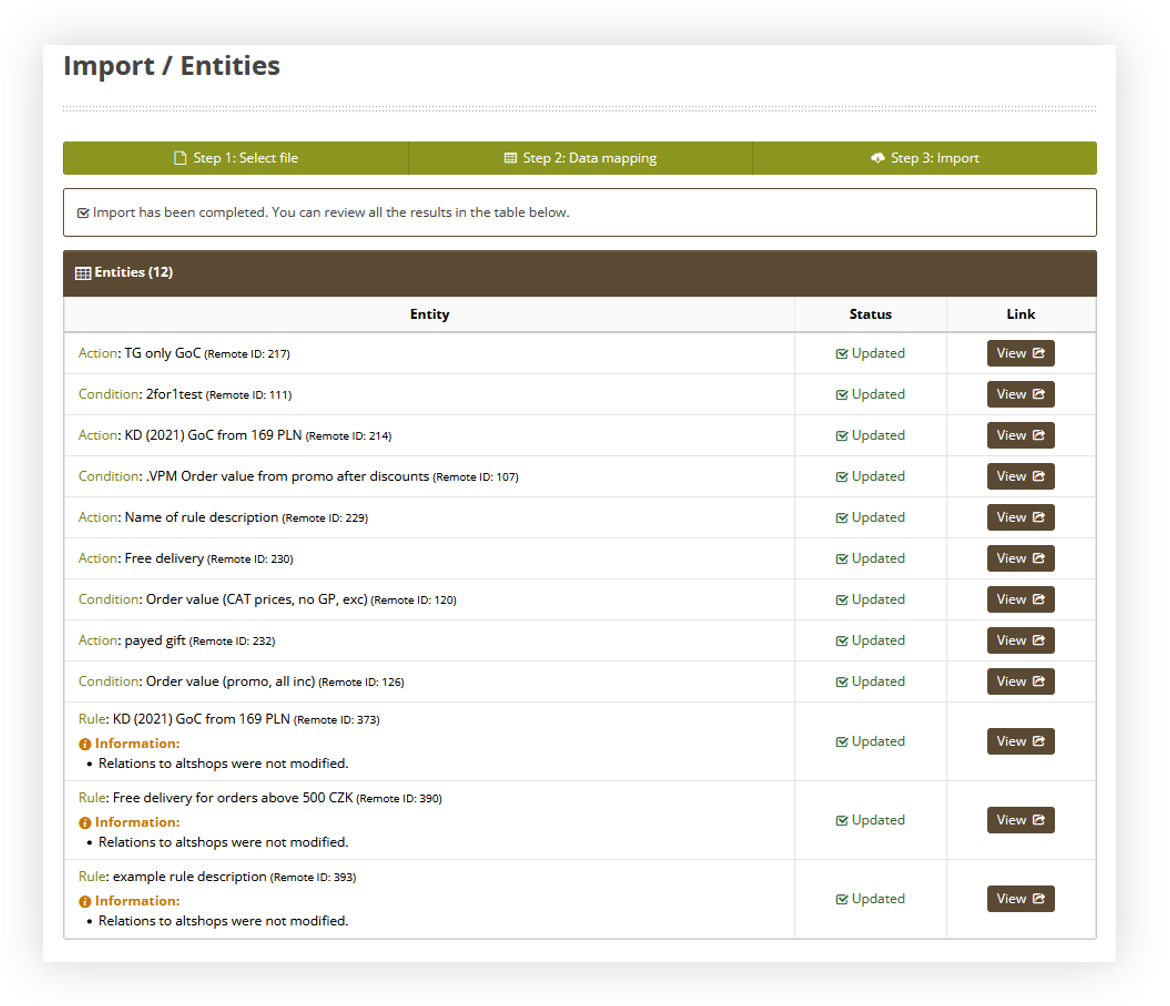Click Updated status check icon for 2for1test
Screen dimensions: 1170x1006
coord(842,395)
